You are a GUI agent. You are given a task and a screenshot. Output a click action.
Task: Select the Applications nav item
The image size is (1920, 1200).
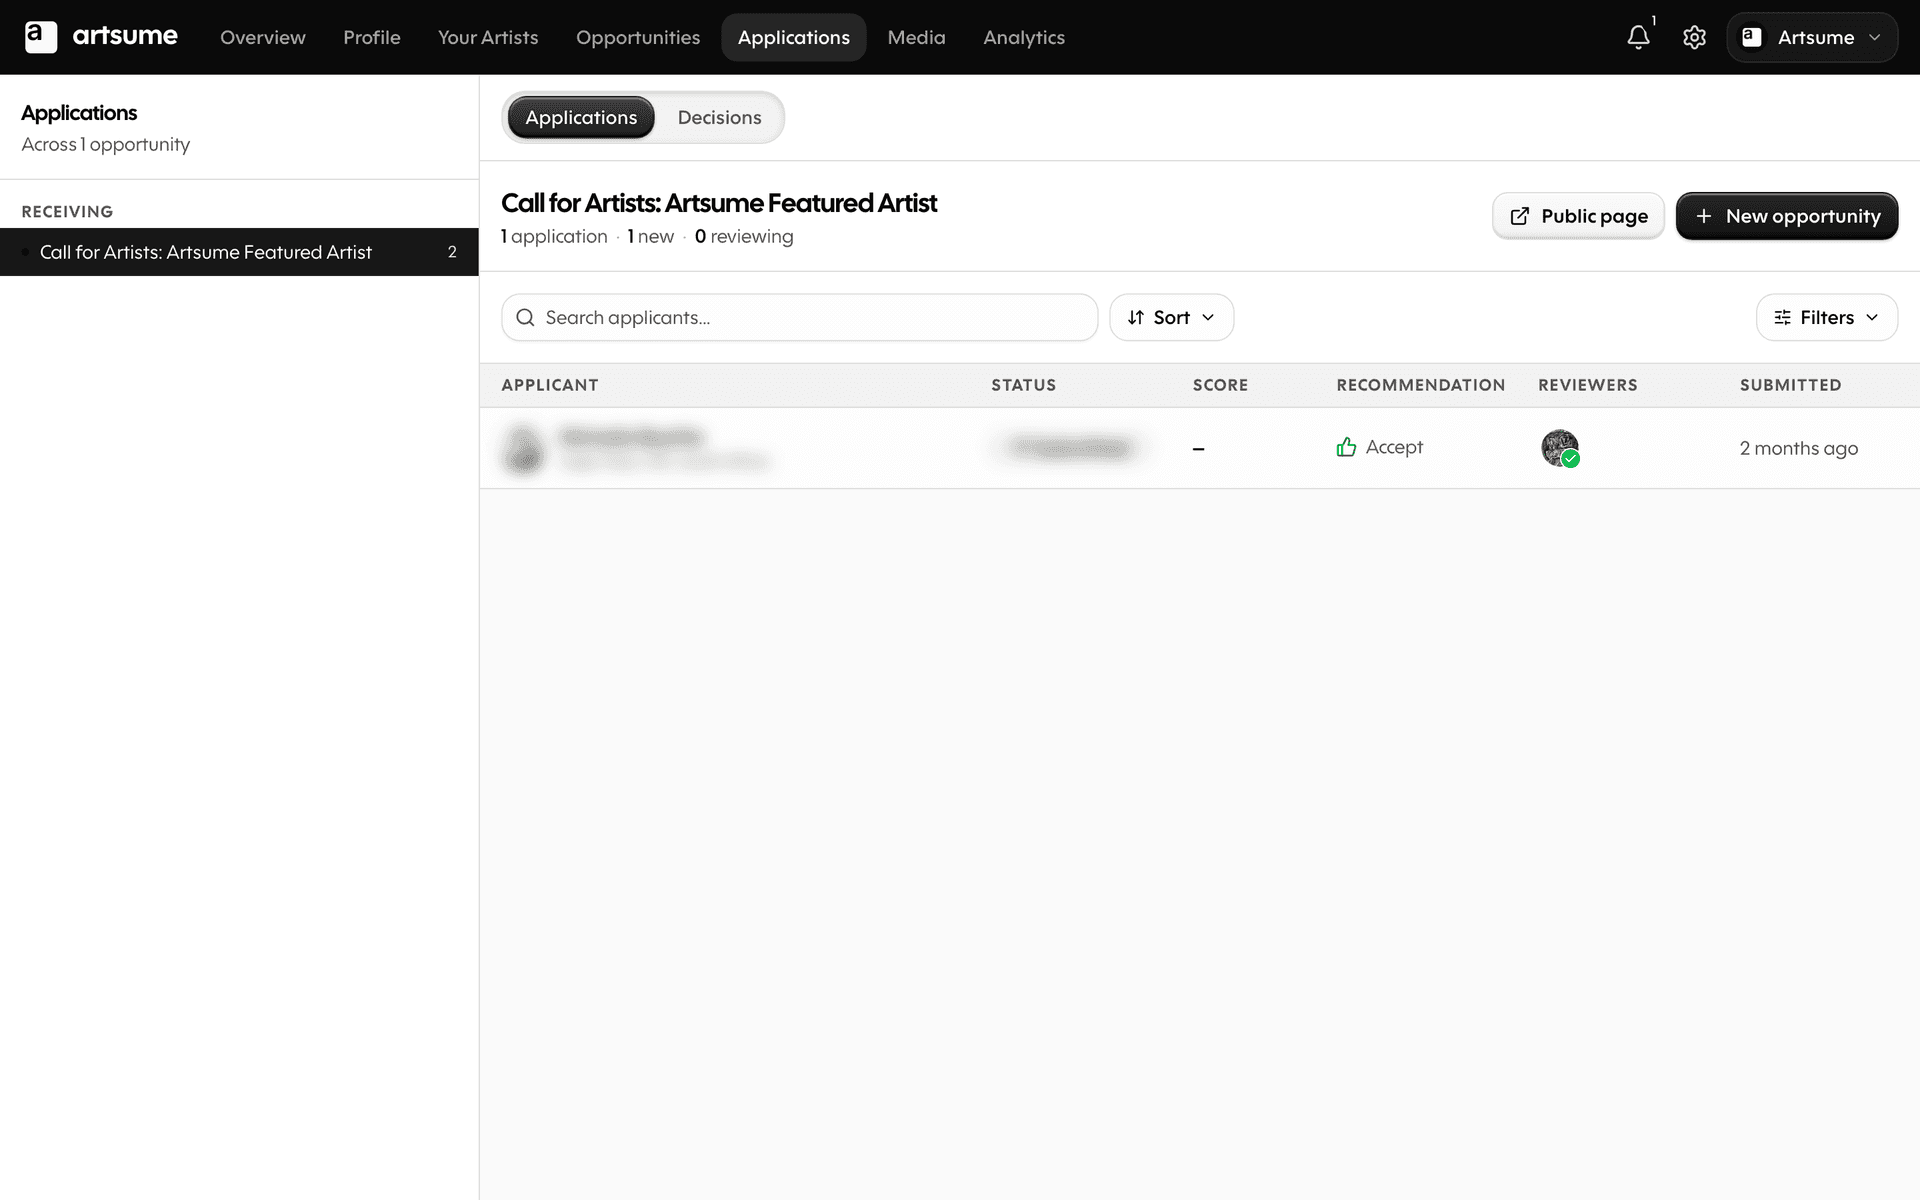point(794,37)
